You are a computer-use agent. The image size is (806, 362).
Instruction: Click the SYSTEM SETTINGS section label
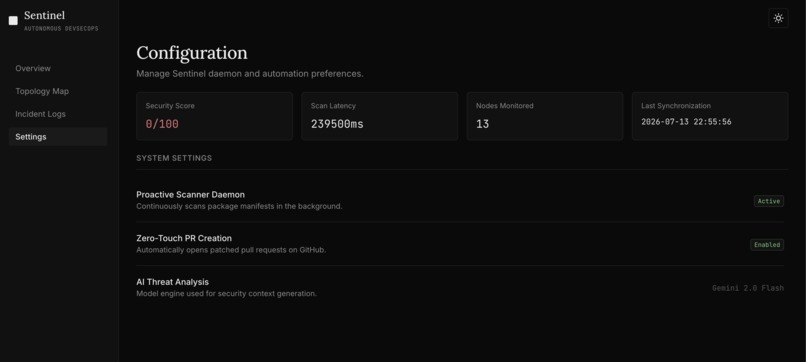(174, 158)
